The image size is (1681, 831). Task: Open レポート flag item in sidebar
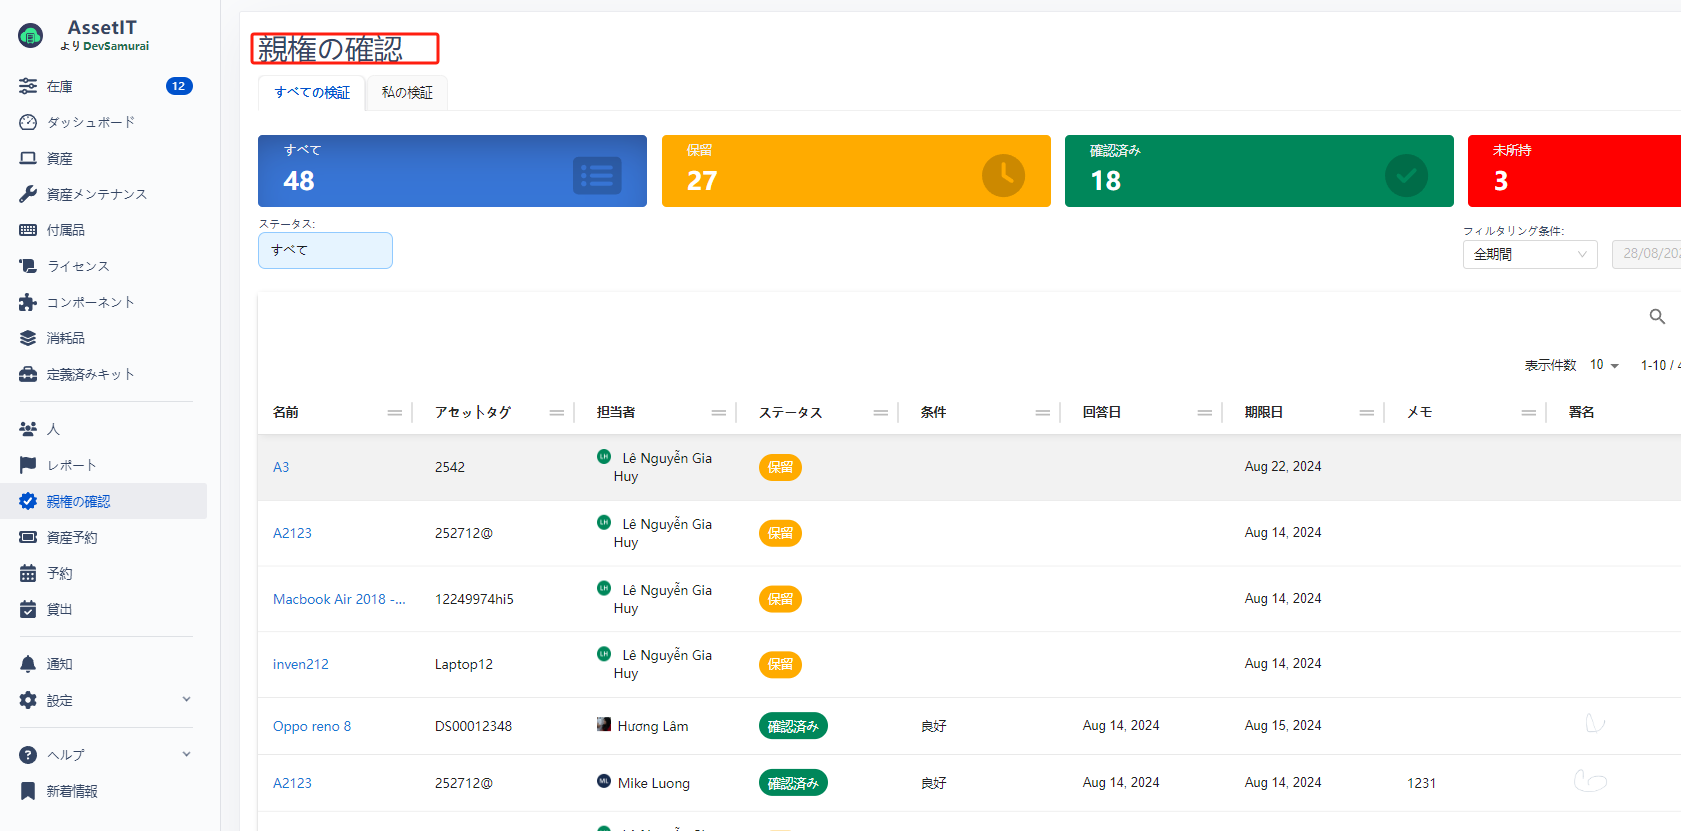[71, 465]
